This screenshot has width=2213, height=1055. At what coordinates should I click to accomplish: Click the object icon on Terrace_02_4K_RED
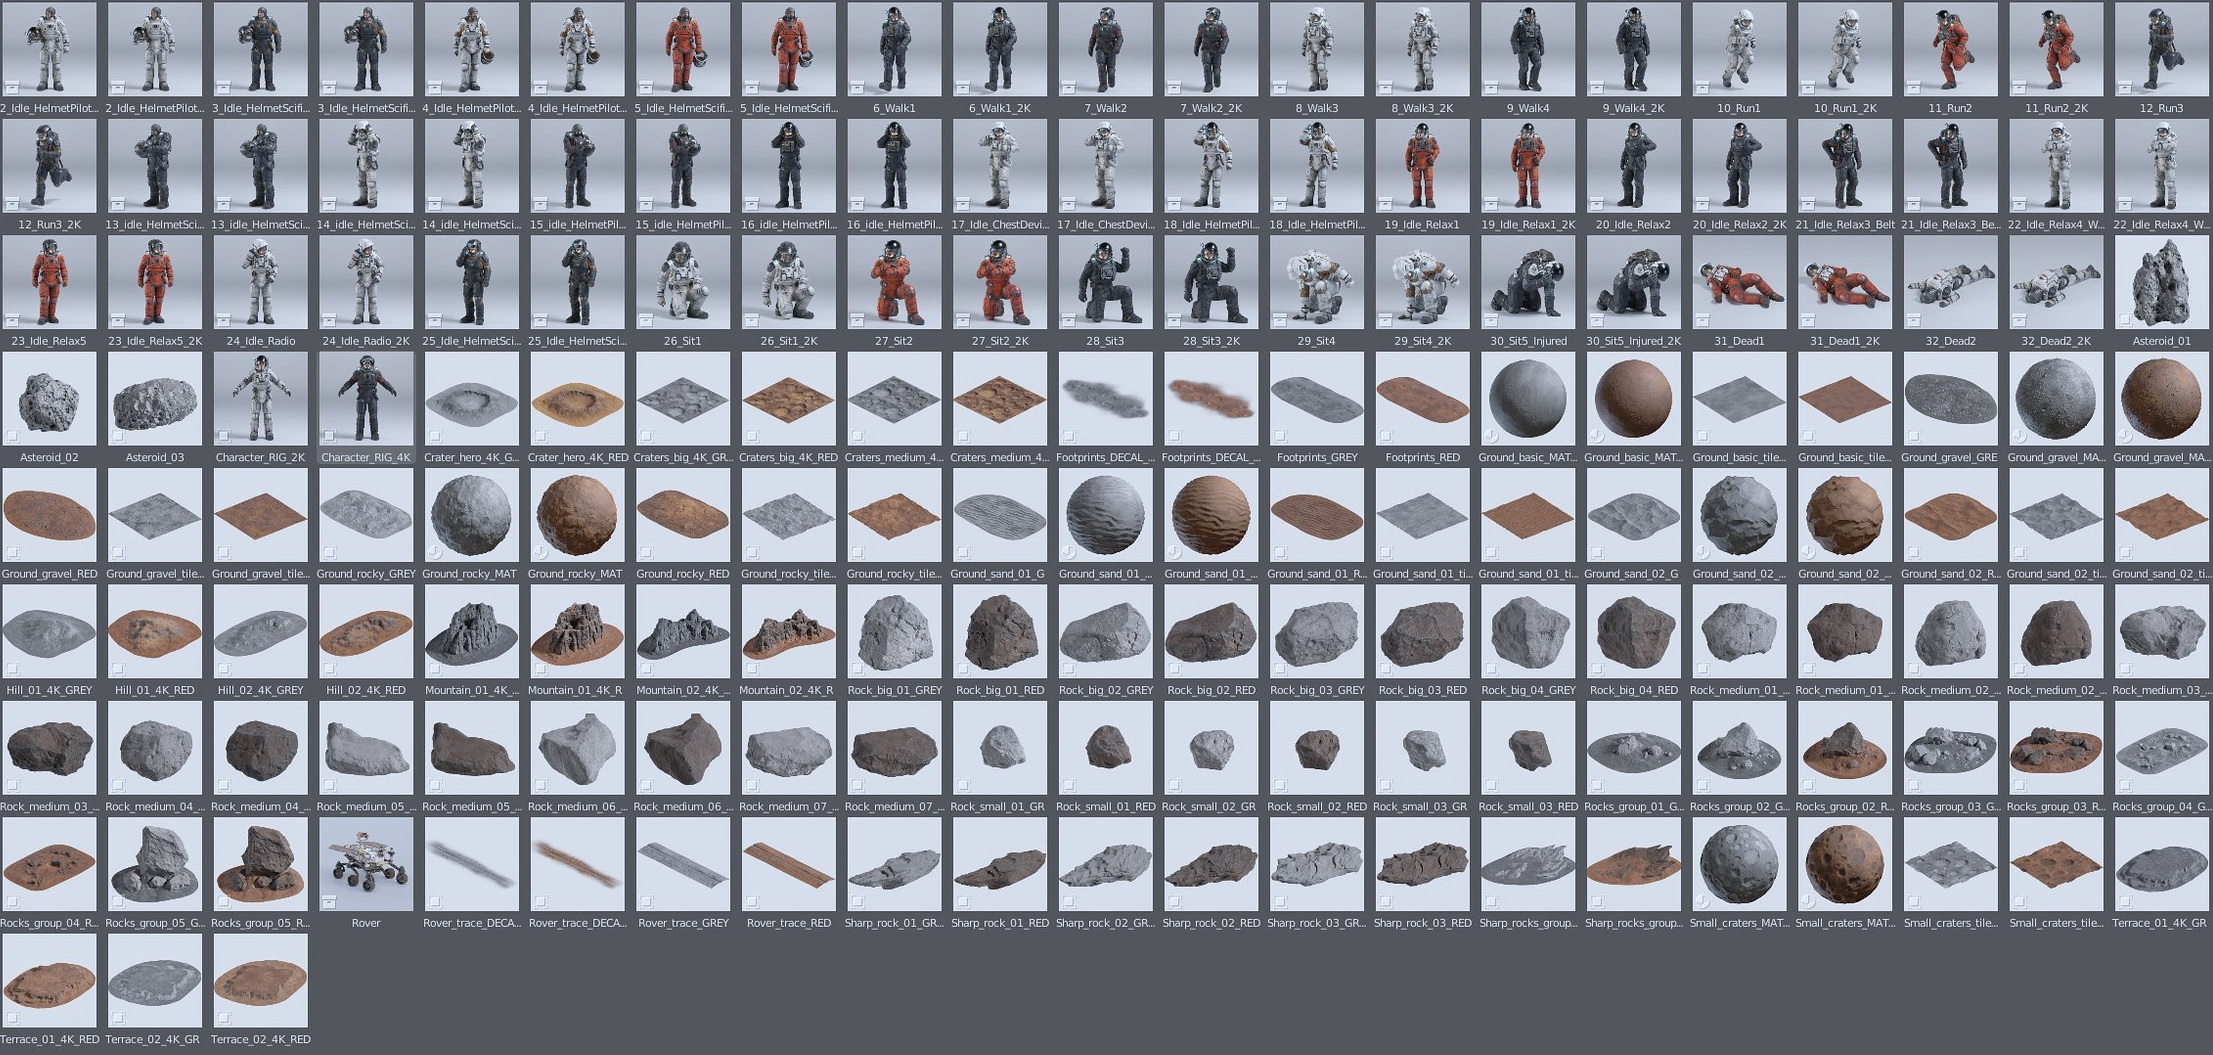[222, 1019]
